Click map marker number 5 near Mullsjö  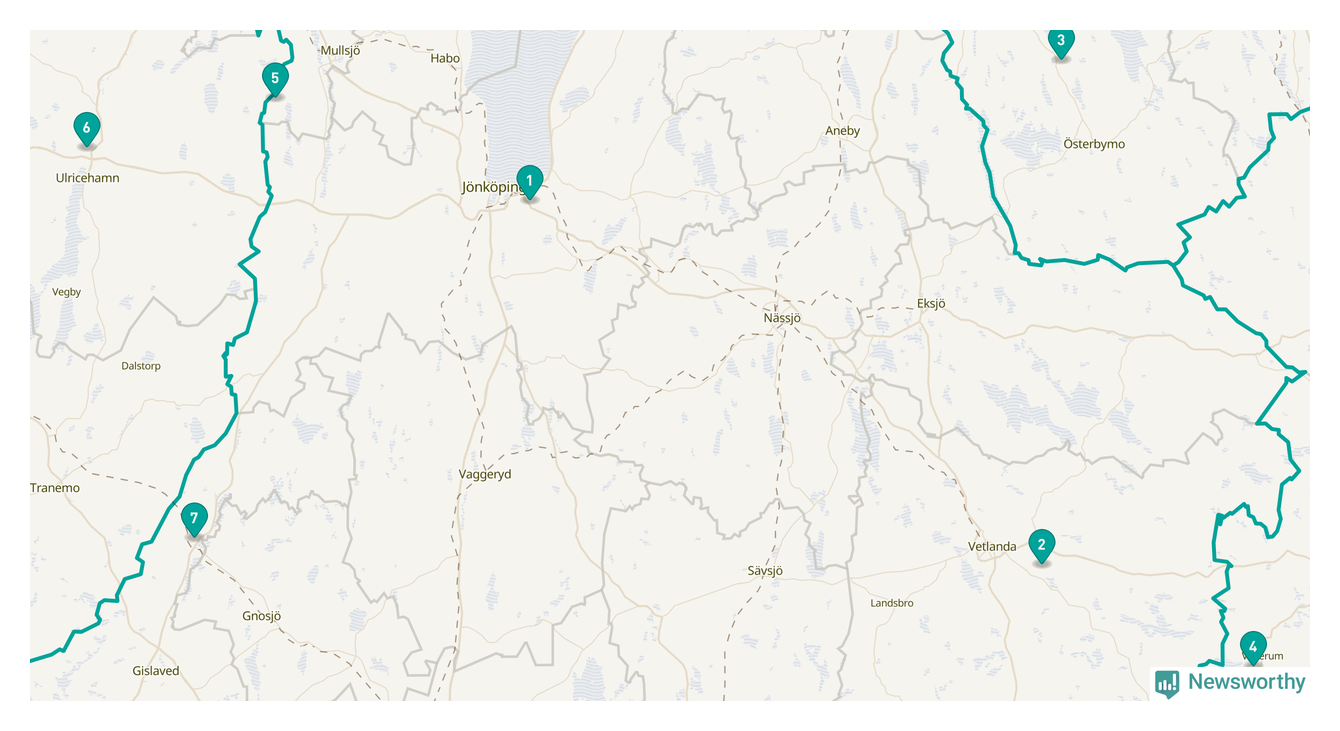275,80
